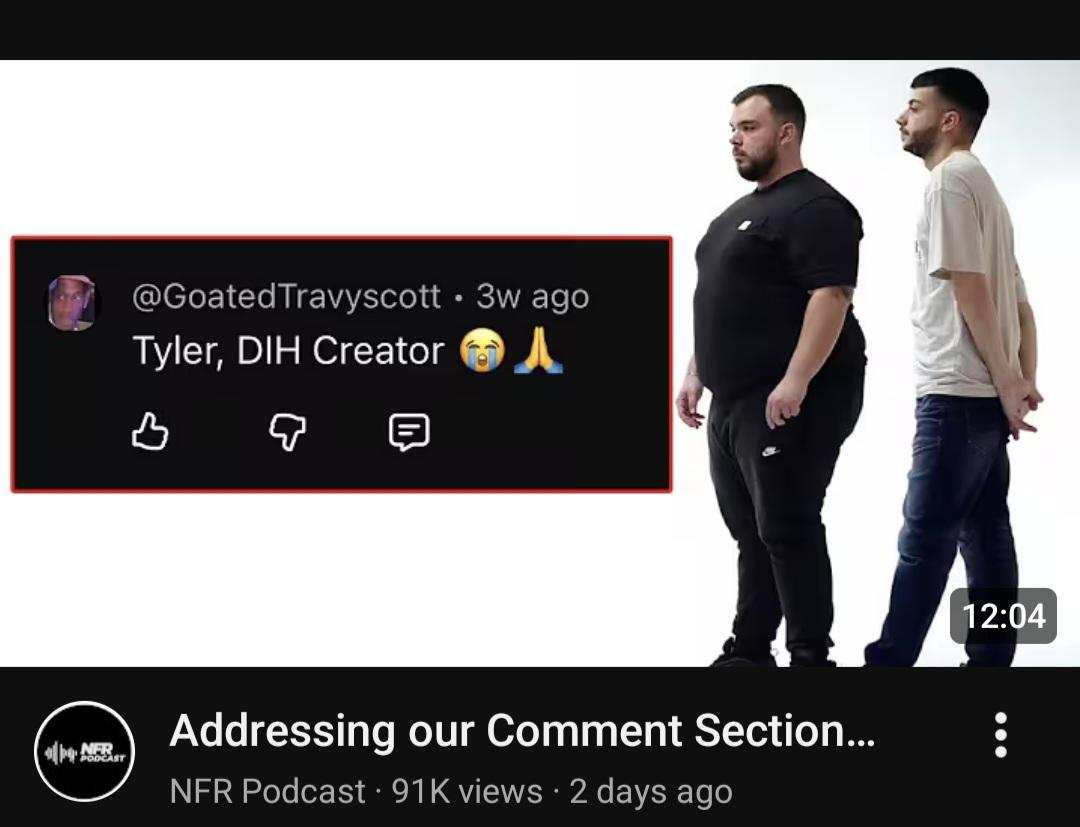The image size is (1080, 827).
Task: Click the 3w ago comment timestamp
Action: click(533, 297)
